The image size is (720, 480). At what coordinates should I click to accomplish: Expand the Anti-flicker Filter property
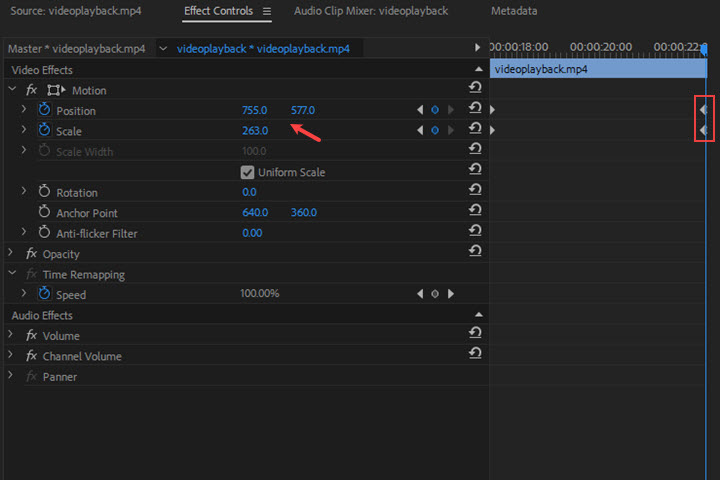pos(24,232)
